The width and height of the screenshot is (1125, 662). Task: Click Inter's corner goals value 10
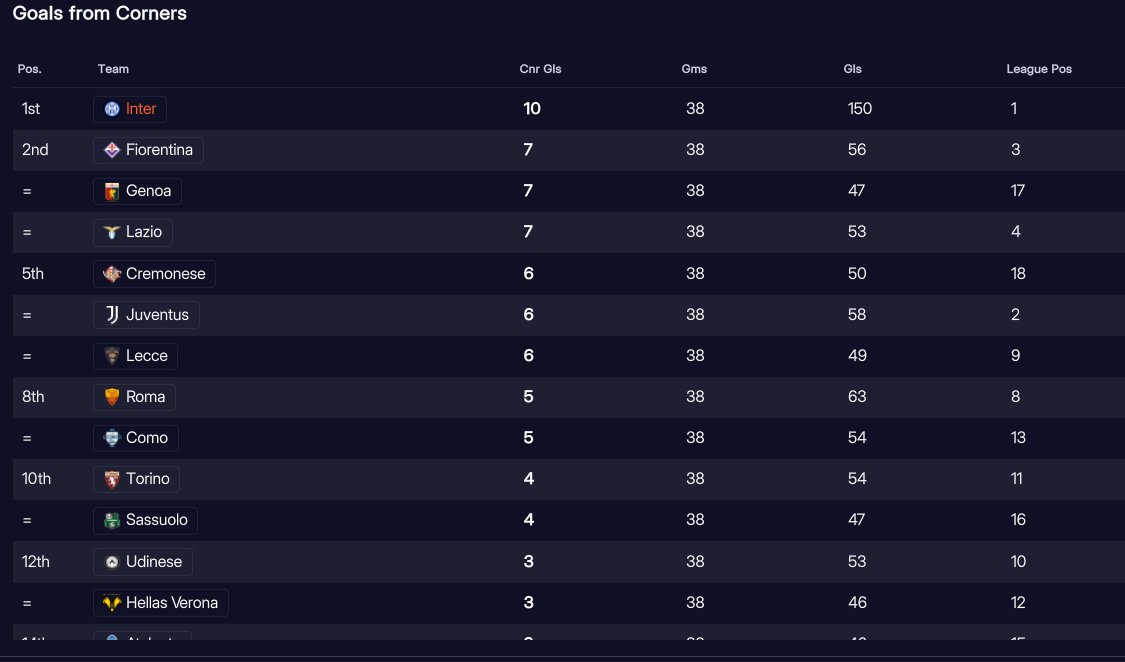[x=532, y=109]
